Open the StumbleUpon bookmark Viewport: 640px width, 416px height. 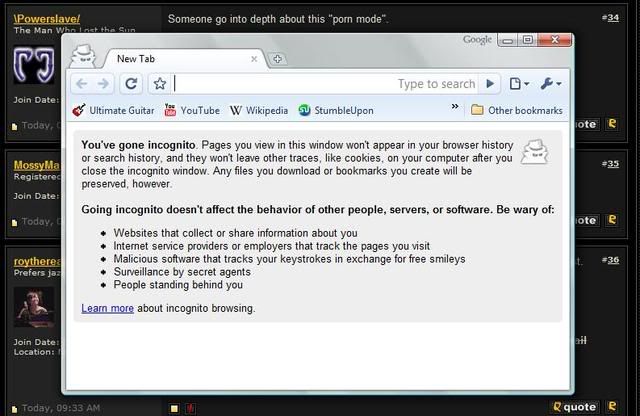click(x=336, y=110)
